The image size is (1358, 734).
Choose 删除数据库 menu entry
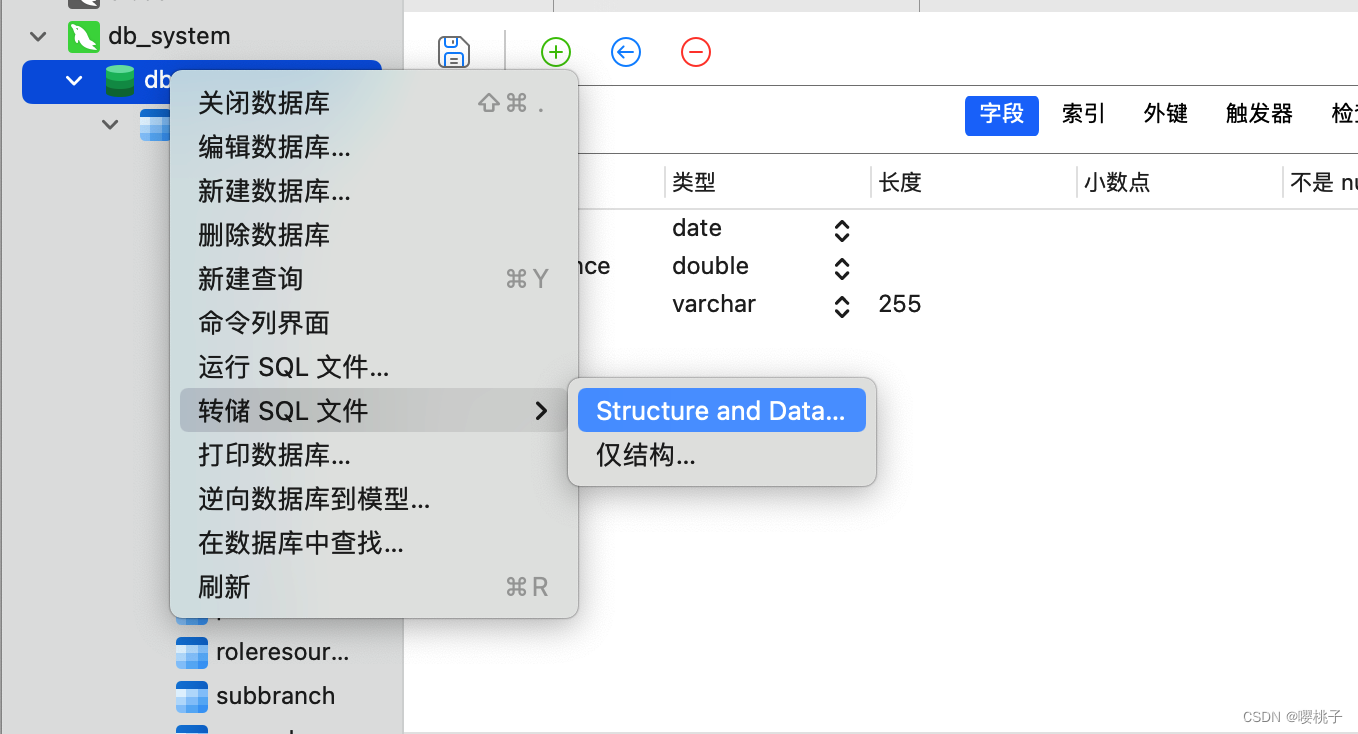tap(374, 235)
